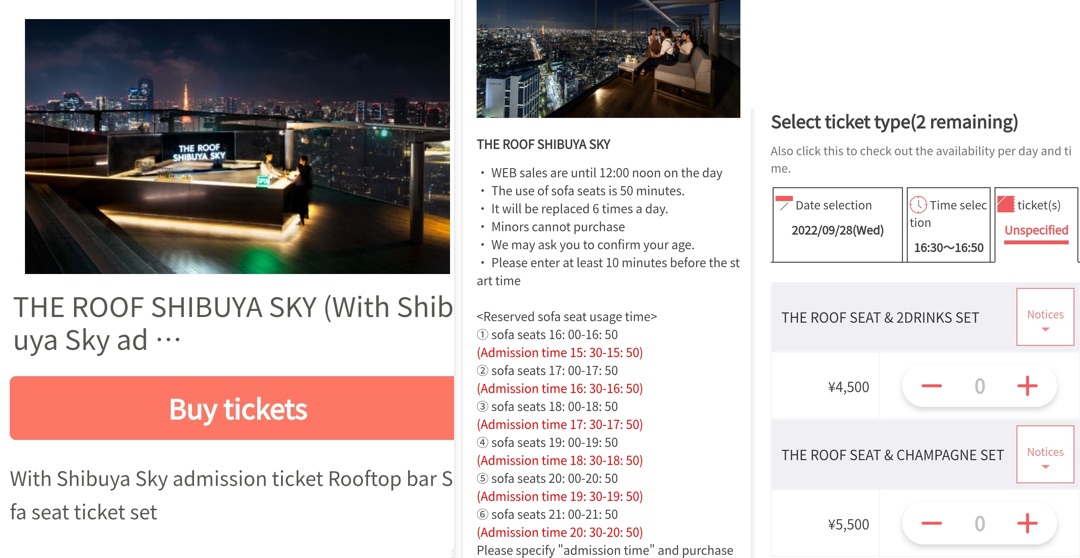Select the ticket(s) Unspecified tab
This screenshot has width=1080, height=558.
coord(1036,225)
